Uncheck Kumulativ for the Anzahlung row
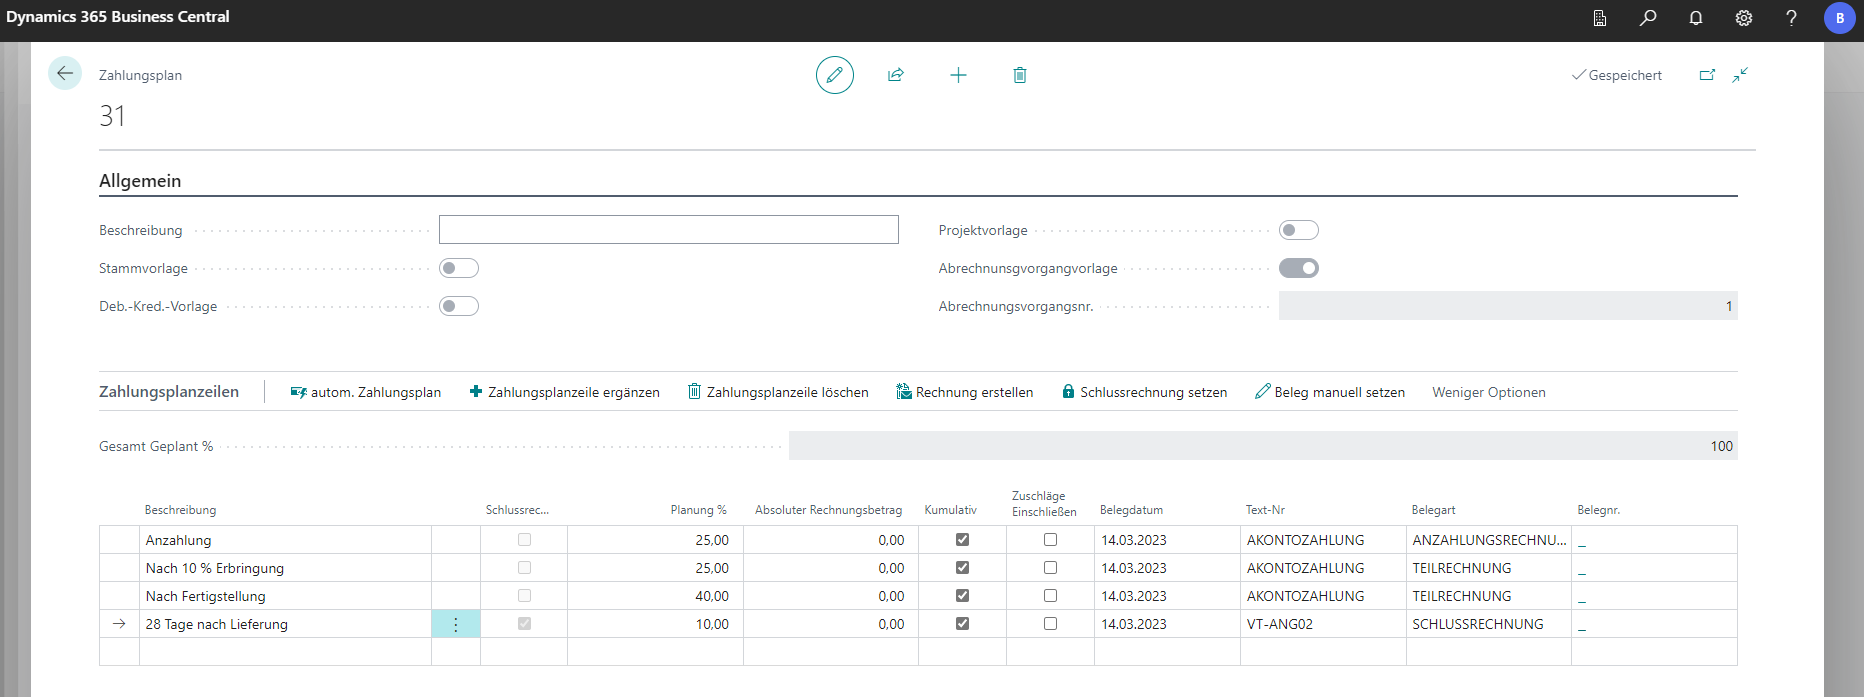Image resolution: width=1864 pixels, height=697 pixels. tap(962, 540)
